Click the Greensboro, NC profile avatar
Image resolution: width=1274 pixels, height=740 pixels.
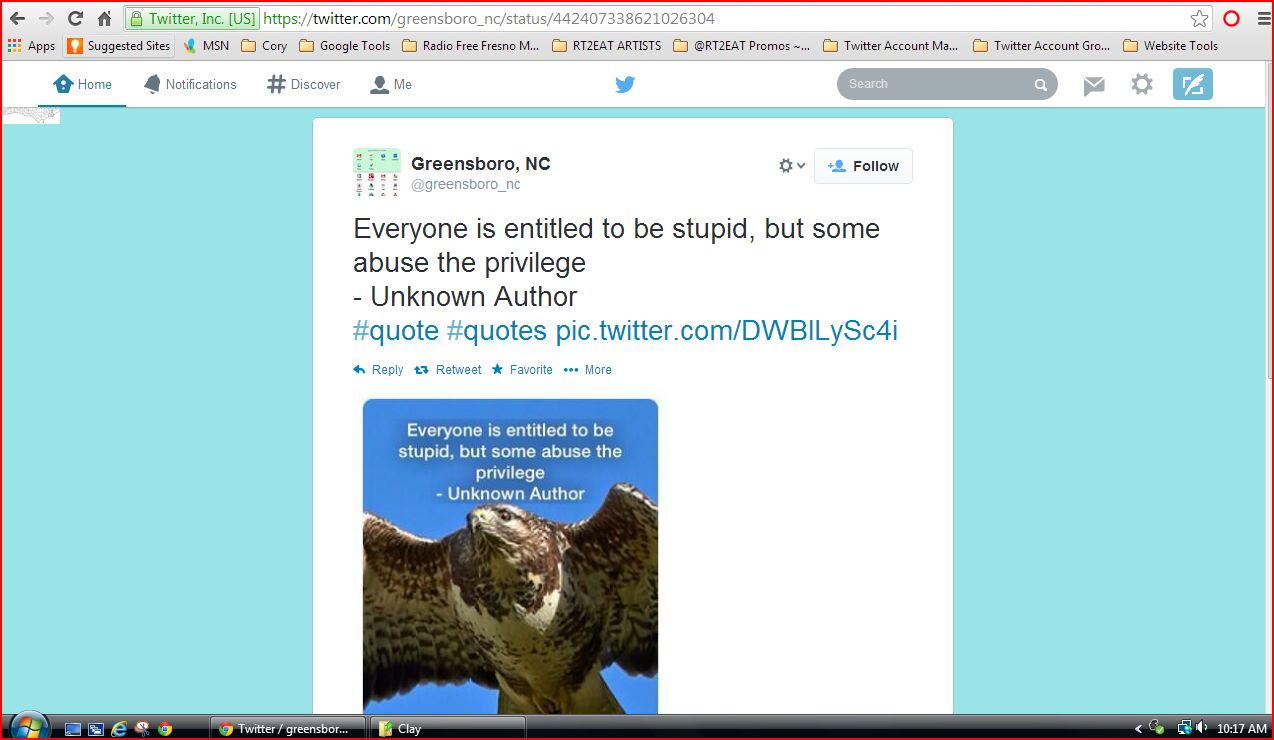[377, 172]
